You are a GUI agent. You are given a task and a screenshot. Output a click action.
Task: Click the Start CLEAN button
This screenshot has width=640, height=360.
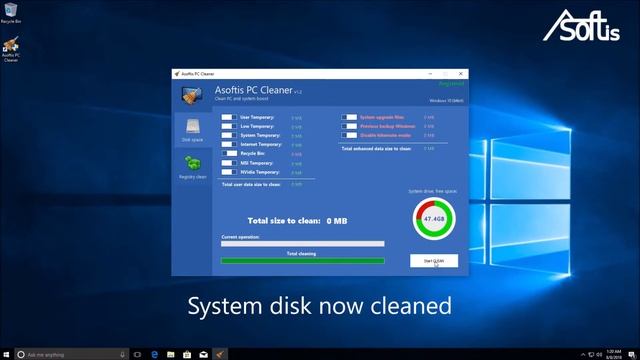(434, 261)
